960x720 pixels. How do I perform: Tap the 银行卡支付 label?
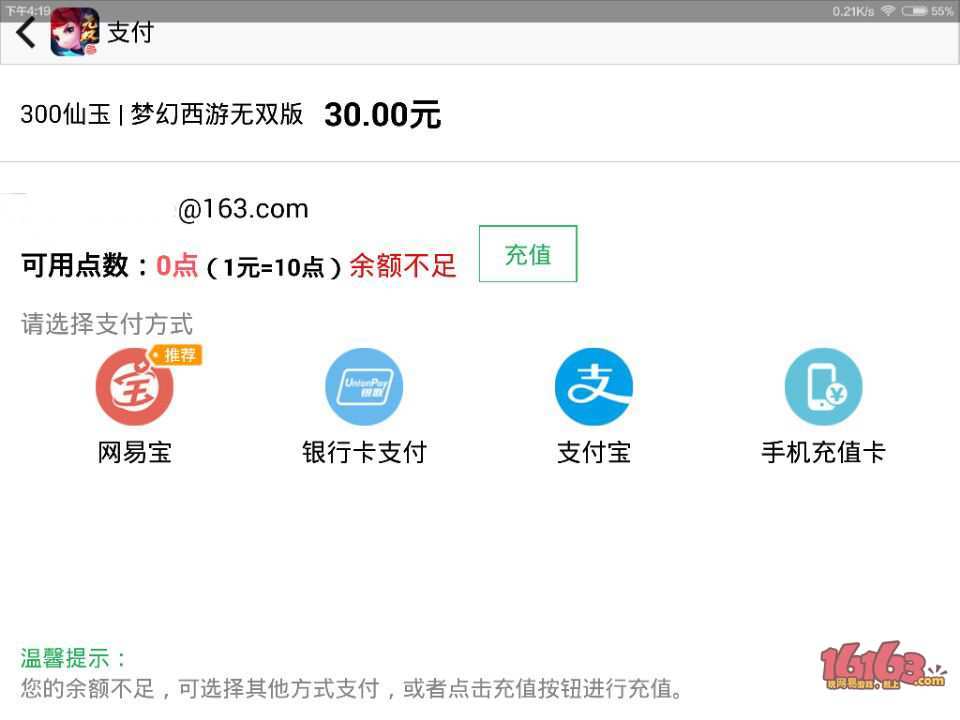(364, 452)
